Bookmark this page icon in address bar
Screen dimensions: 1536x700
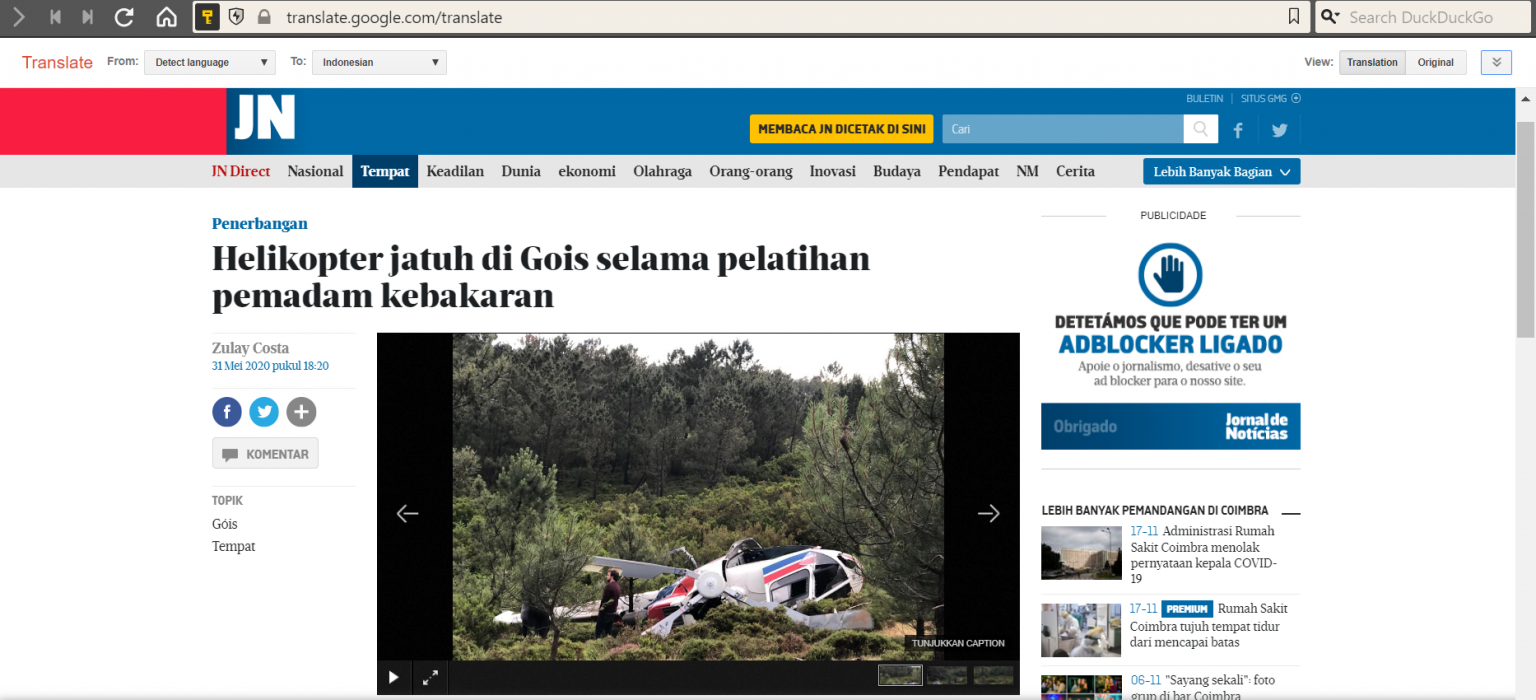click(x=1294, y=17)
